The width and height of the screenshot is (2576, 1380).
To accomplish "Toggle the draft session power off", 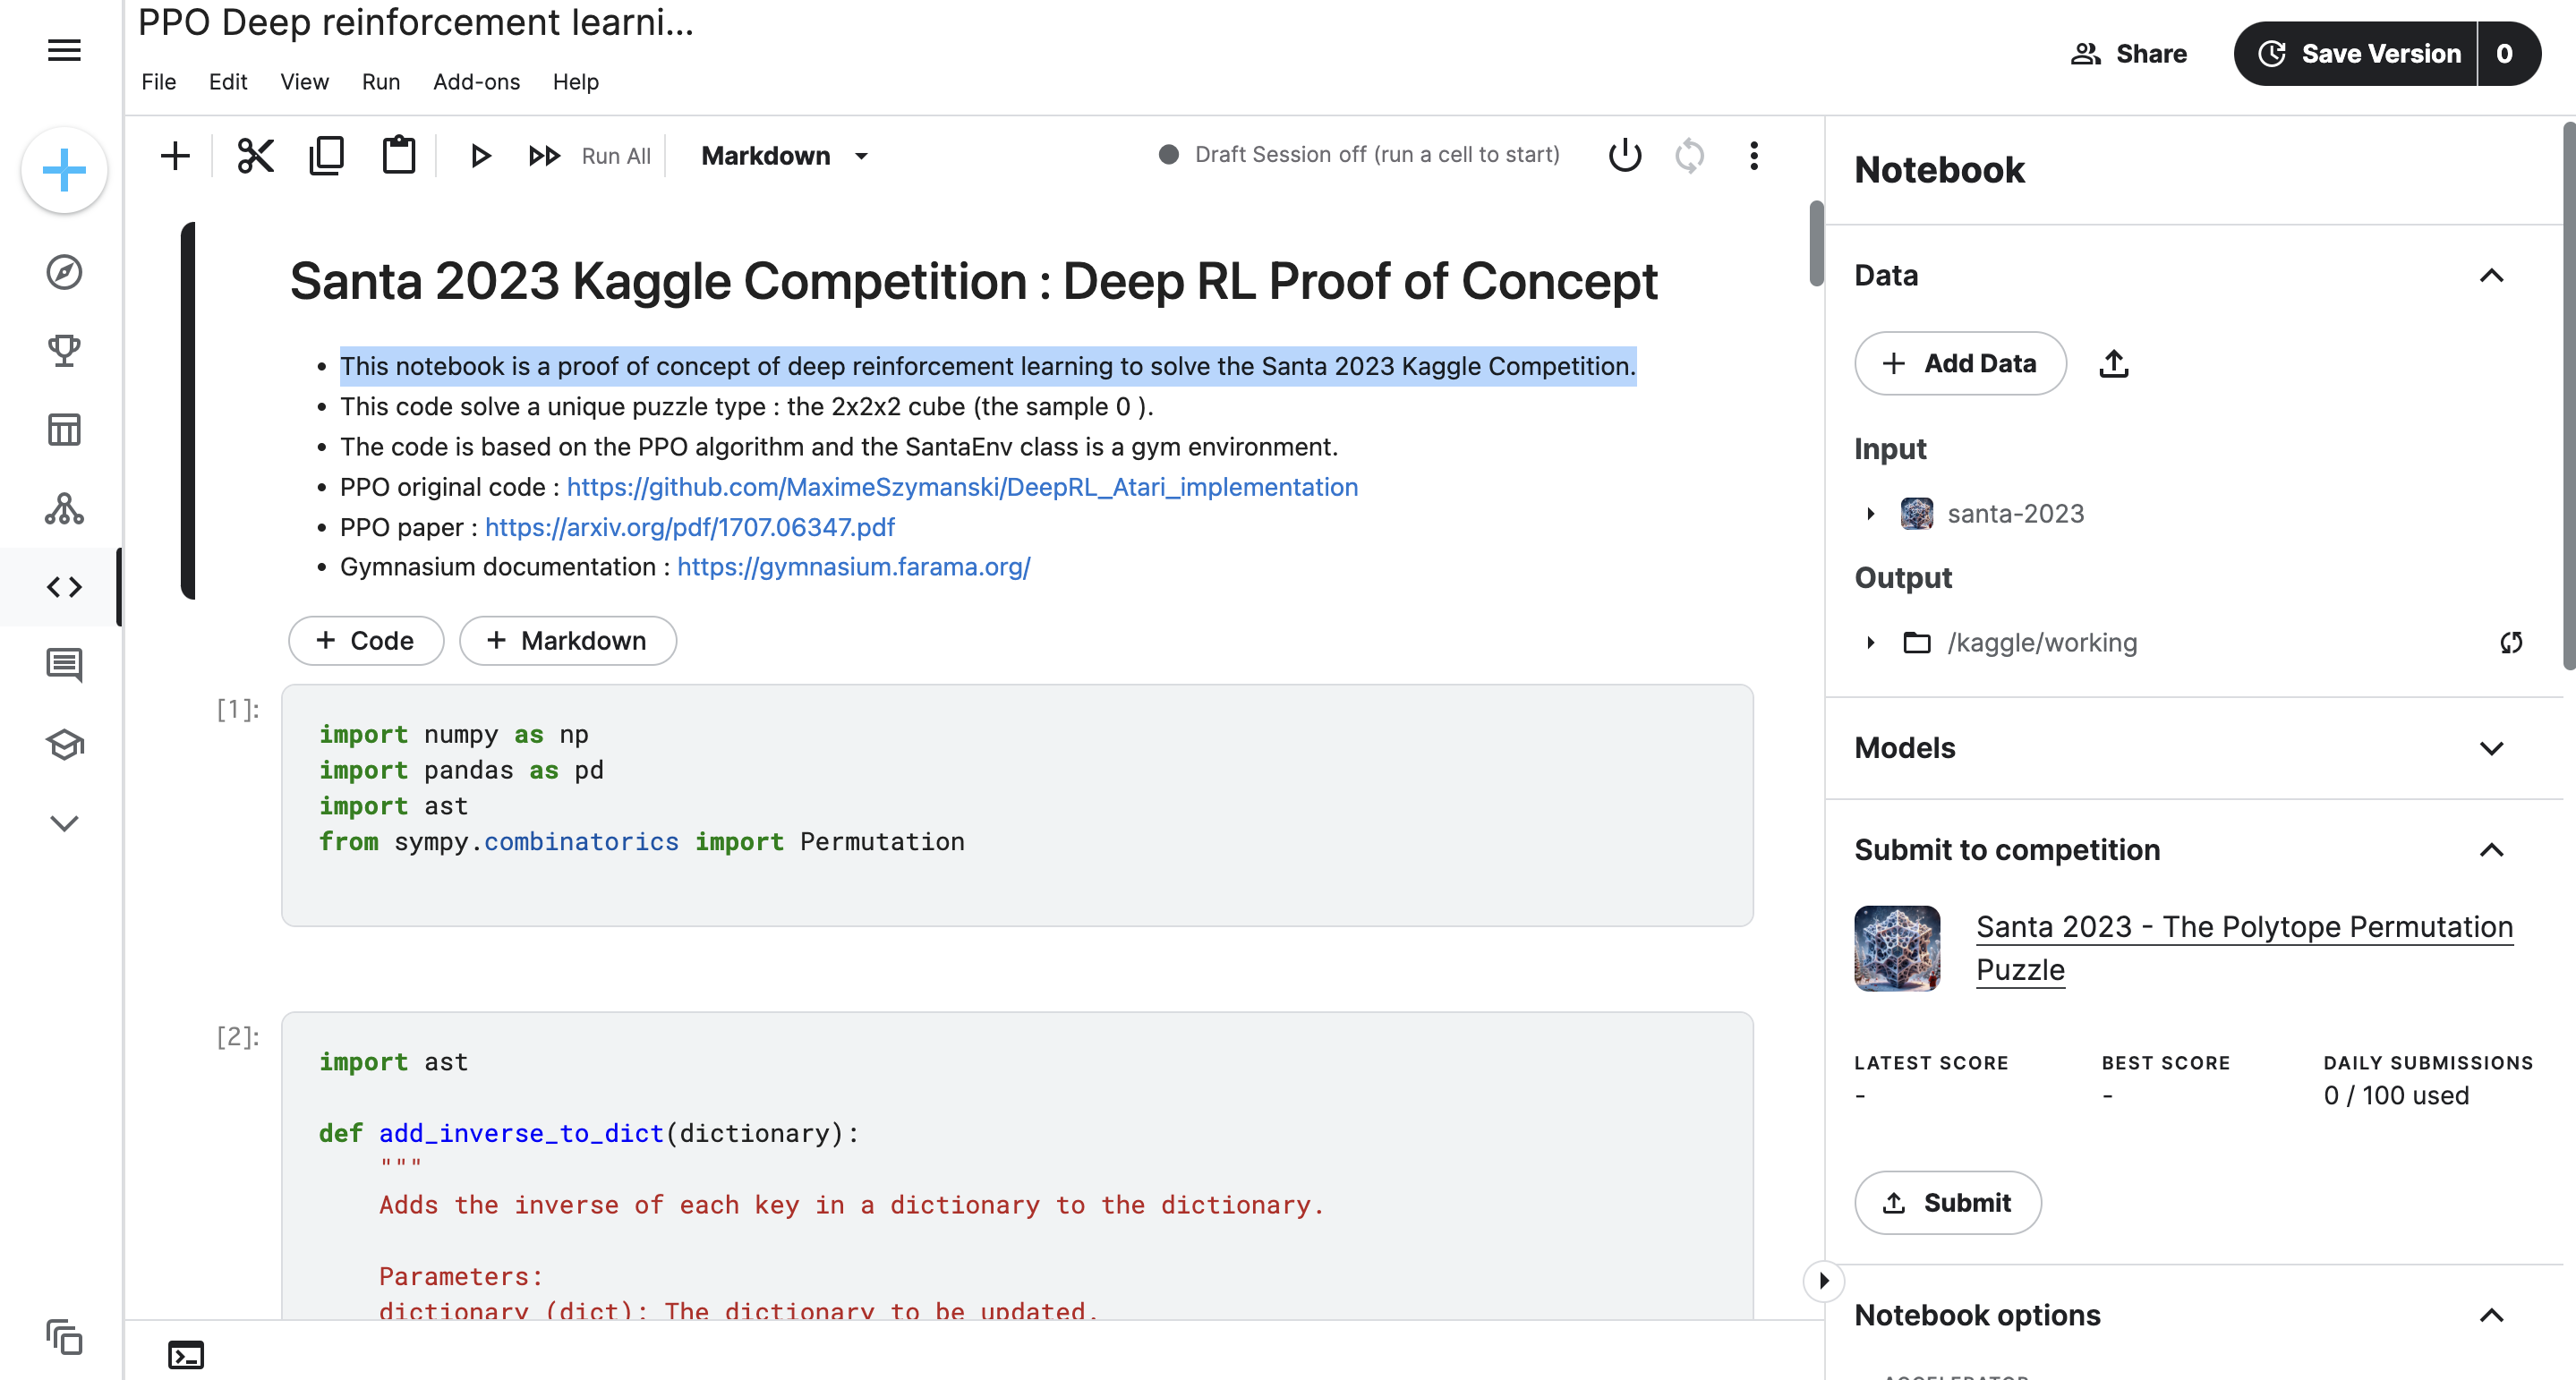I will click(x=1624, y=155).
